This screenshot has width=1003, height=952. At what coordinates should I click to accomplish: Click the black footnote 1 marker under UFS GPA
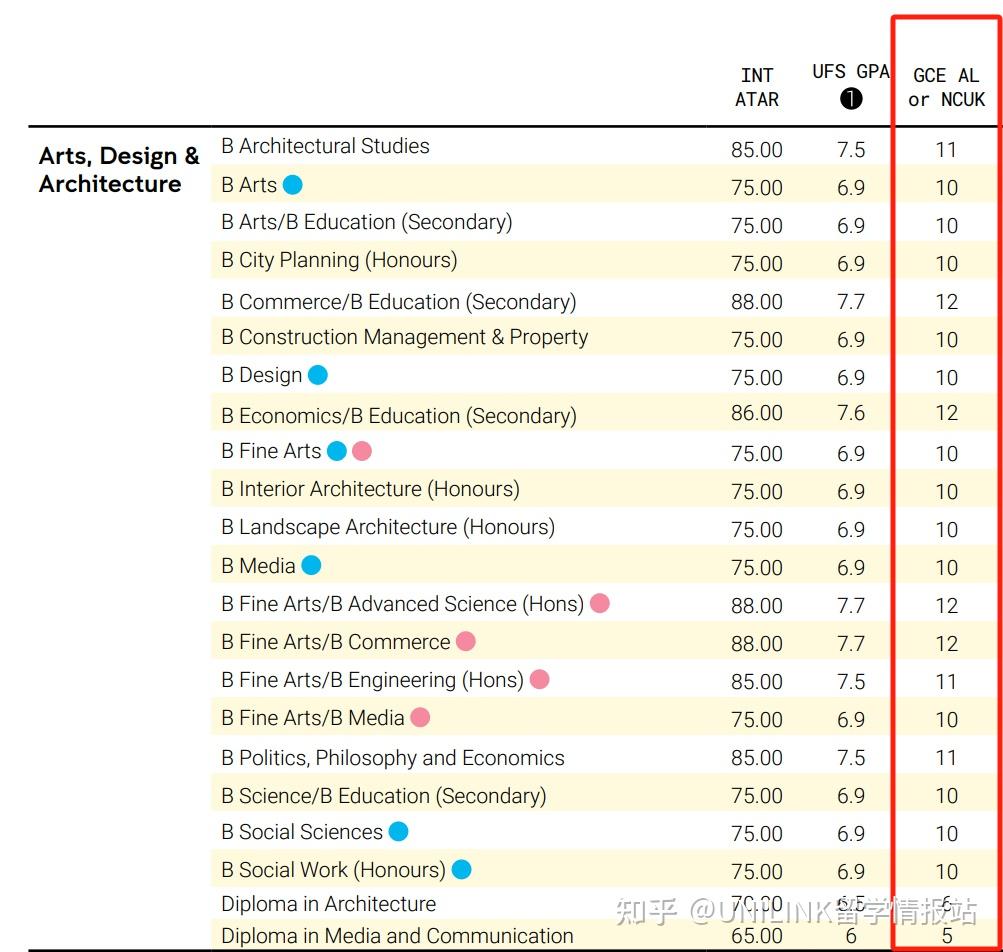[x=851, y=98]
